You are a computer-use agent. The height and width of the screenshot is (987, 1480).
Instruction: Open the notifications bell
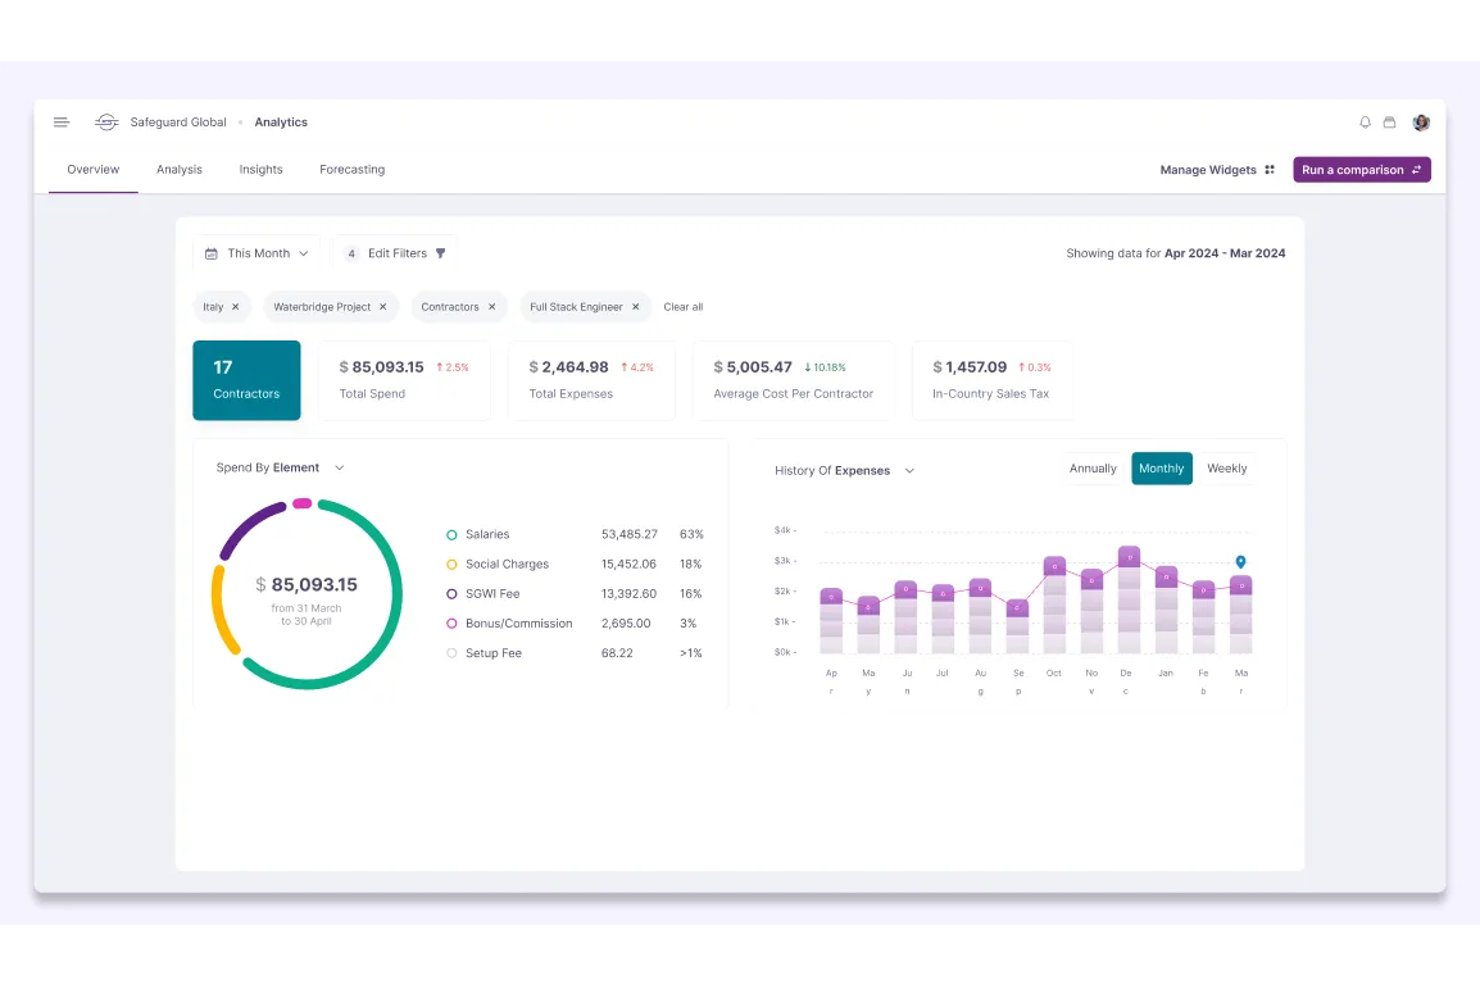(1365, 122)
